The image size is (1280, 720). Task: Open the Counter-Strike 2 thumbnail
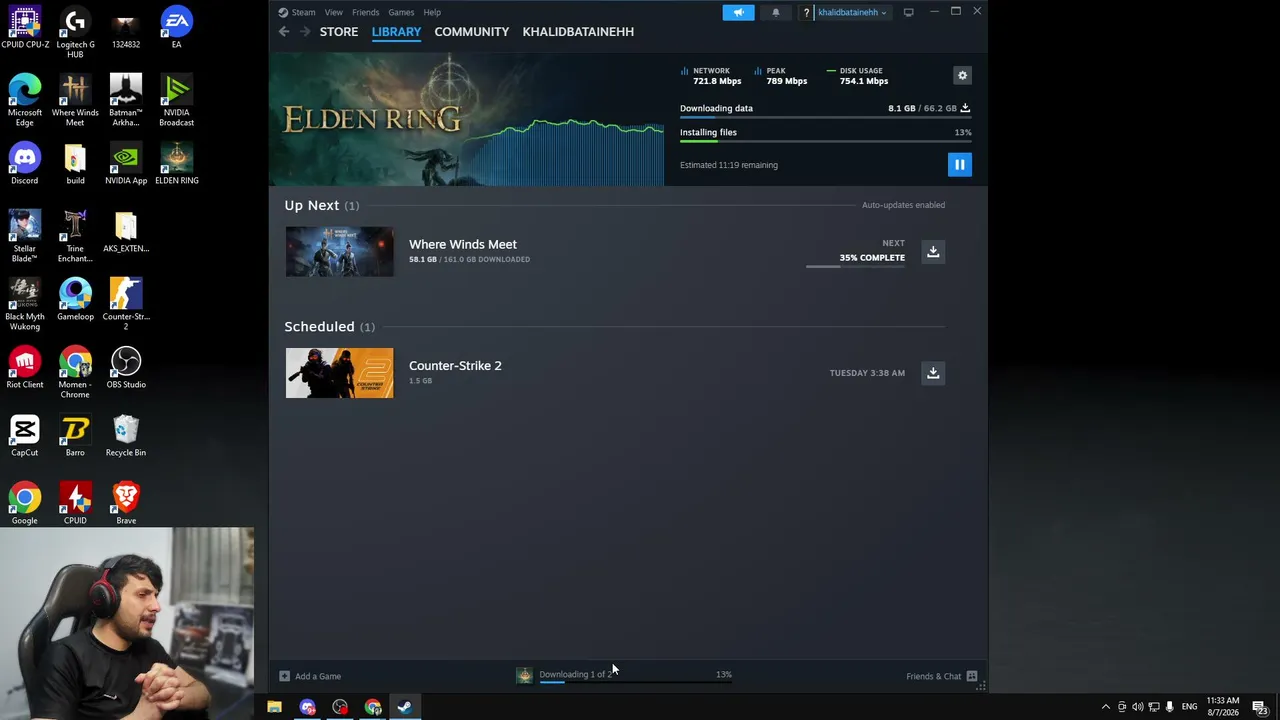340,373
